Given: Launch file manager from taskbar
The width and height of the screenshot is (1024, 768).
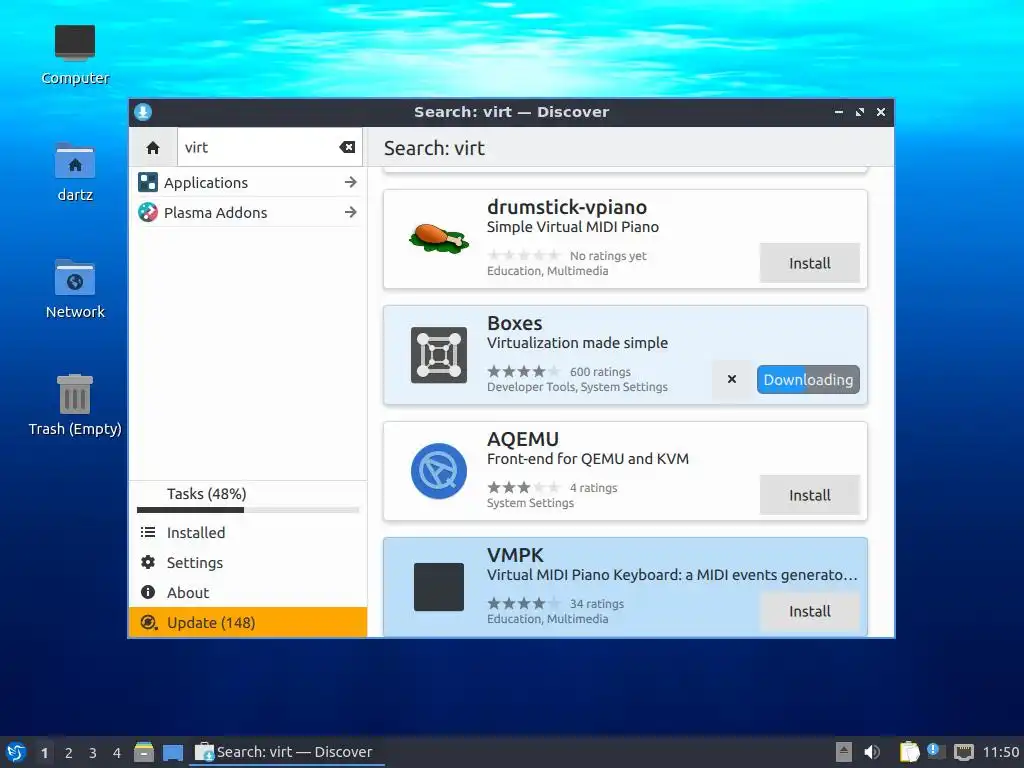Looking at the screenshot, I should tap(144, 752).
